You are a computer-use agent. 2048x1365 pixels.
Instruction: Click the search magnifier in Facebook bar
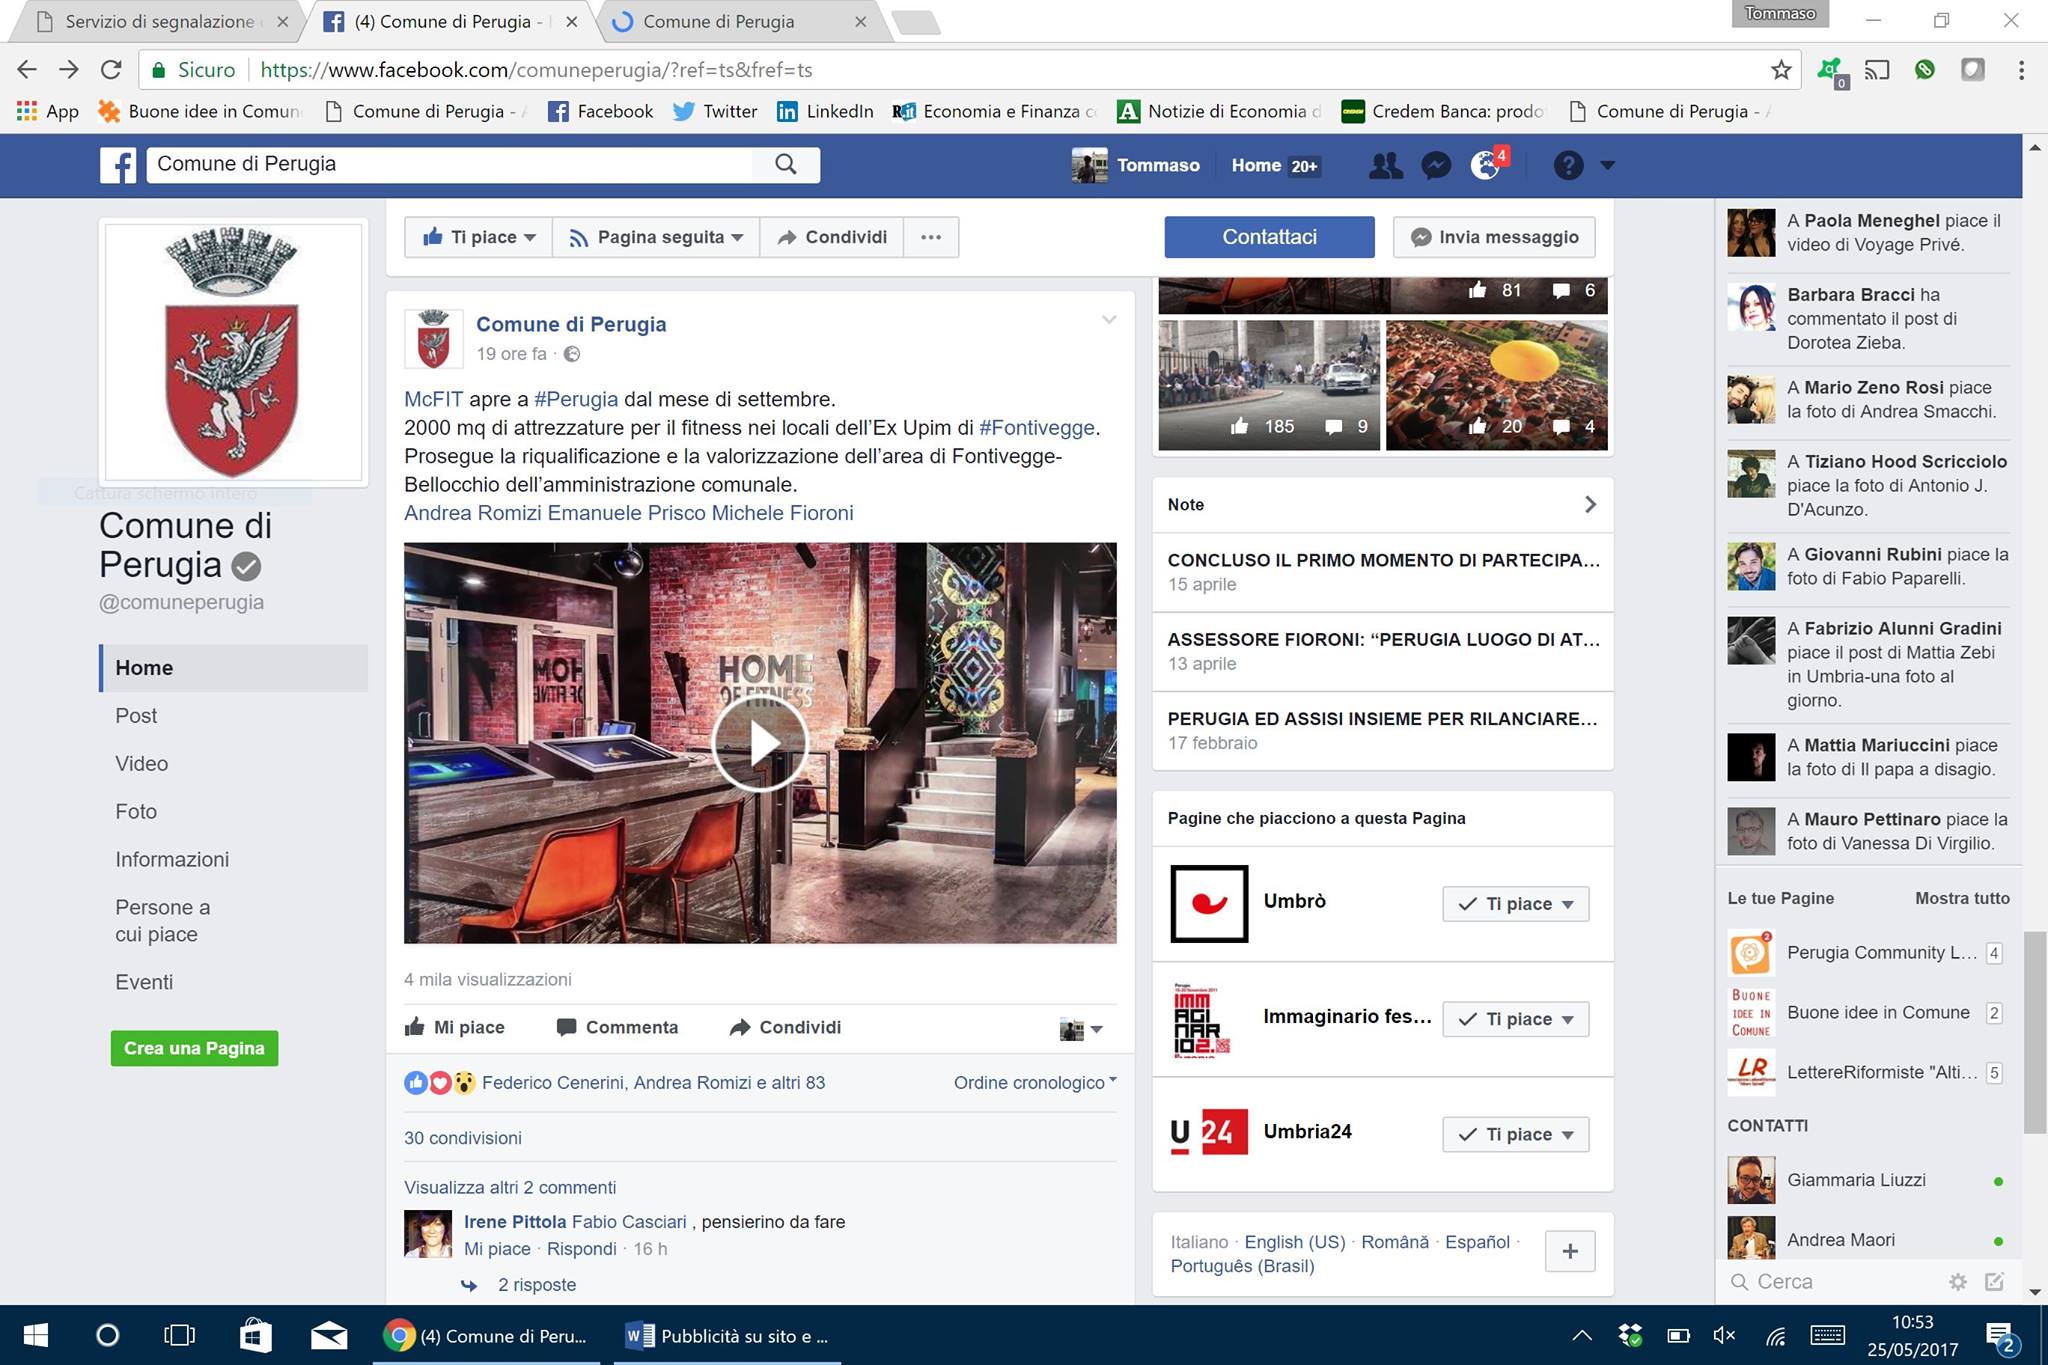(x=786, y=164)
